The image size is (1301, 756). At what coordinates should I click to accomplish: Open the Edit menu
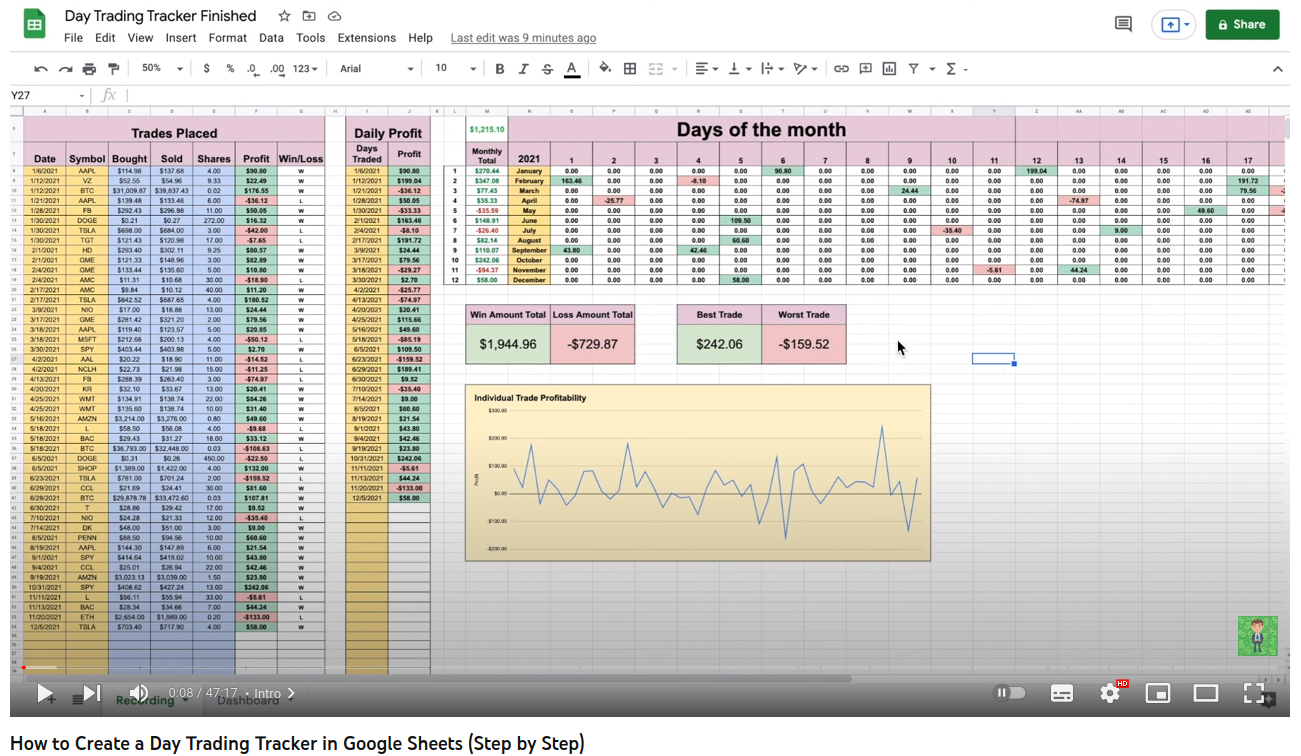point(105,38)
